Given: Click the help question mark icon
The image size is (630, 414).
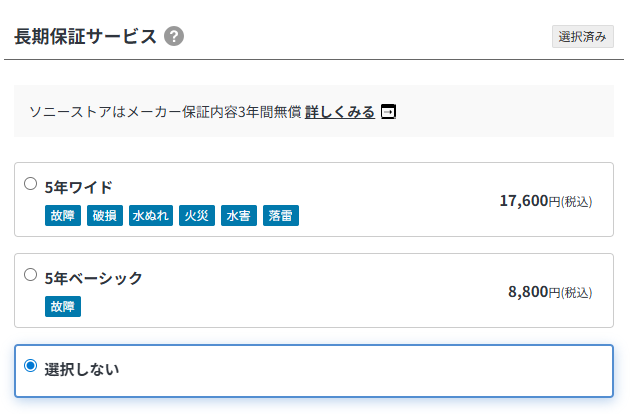Looking at the screenshot, I should (174, 37).
